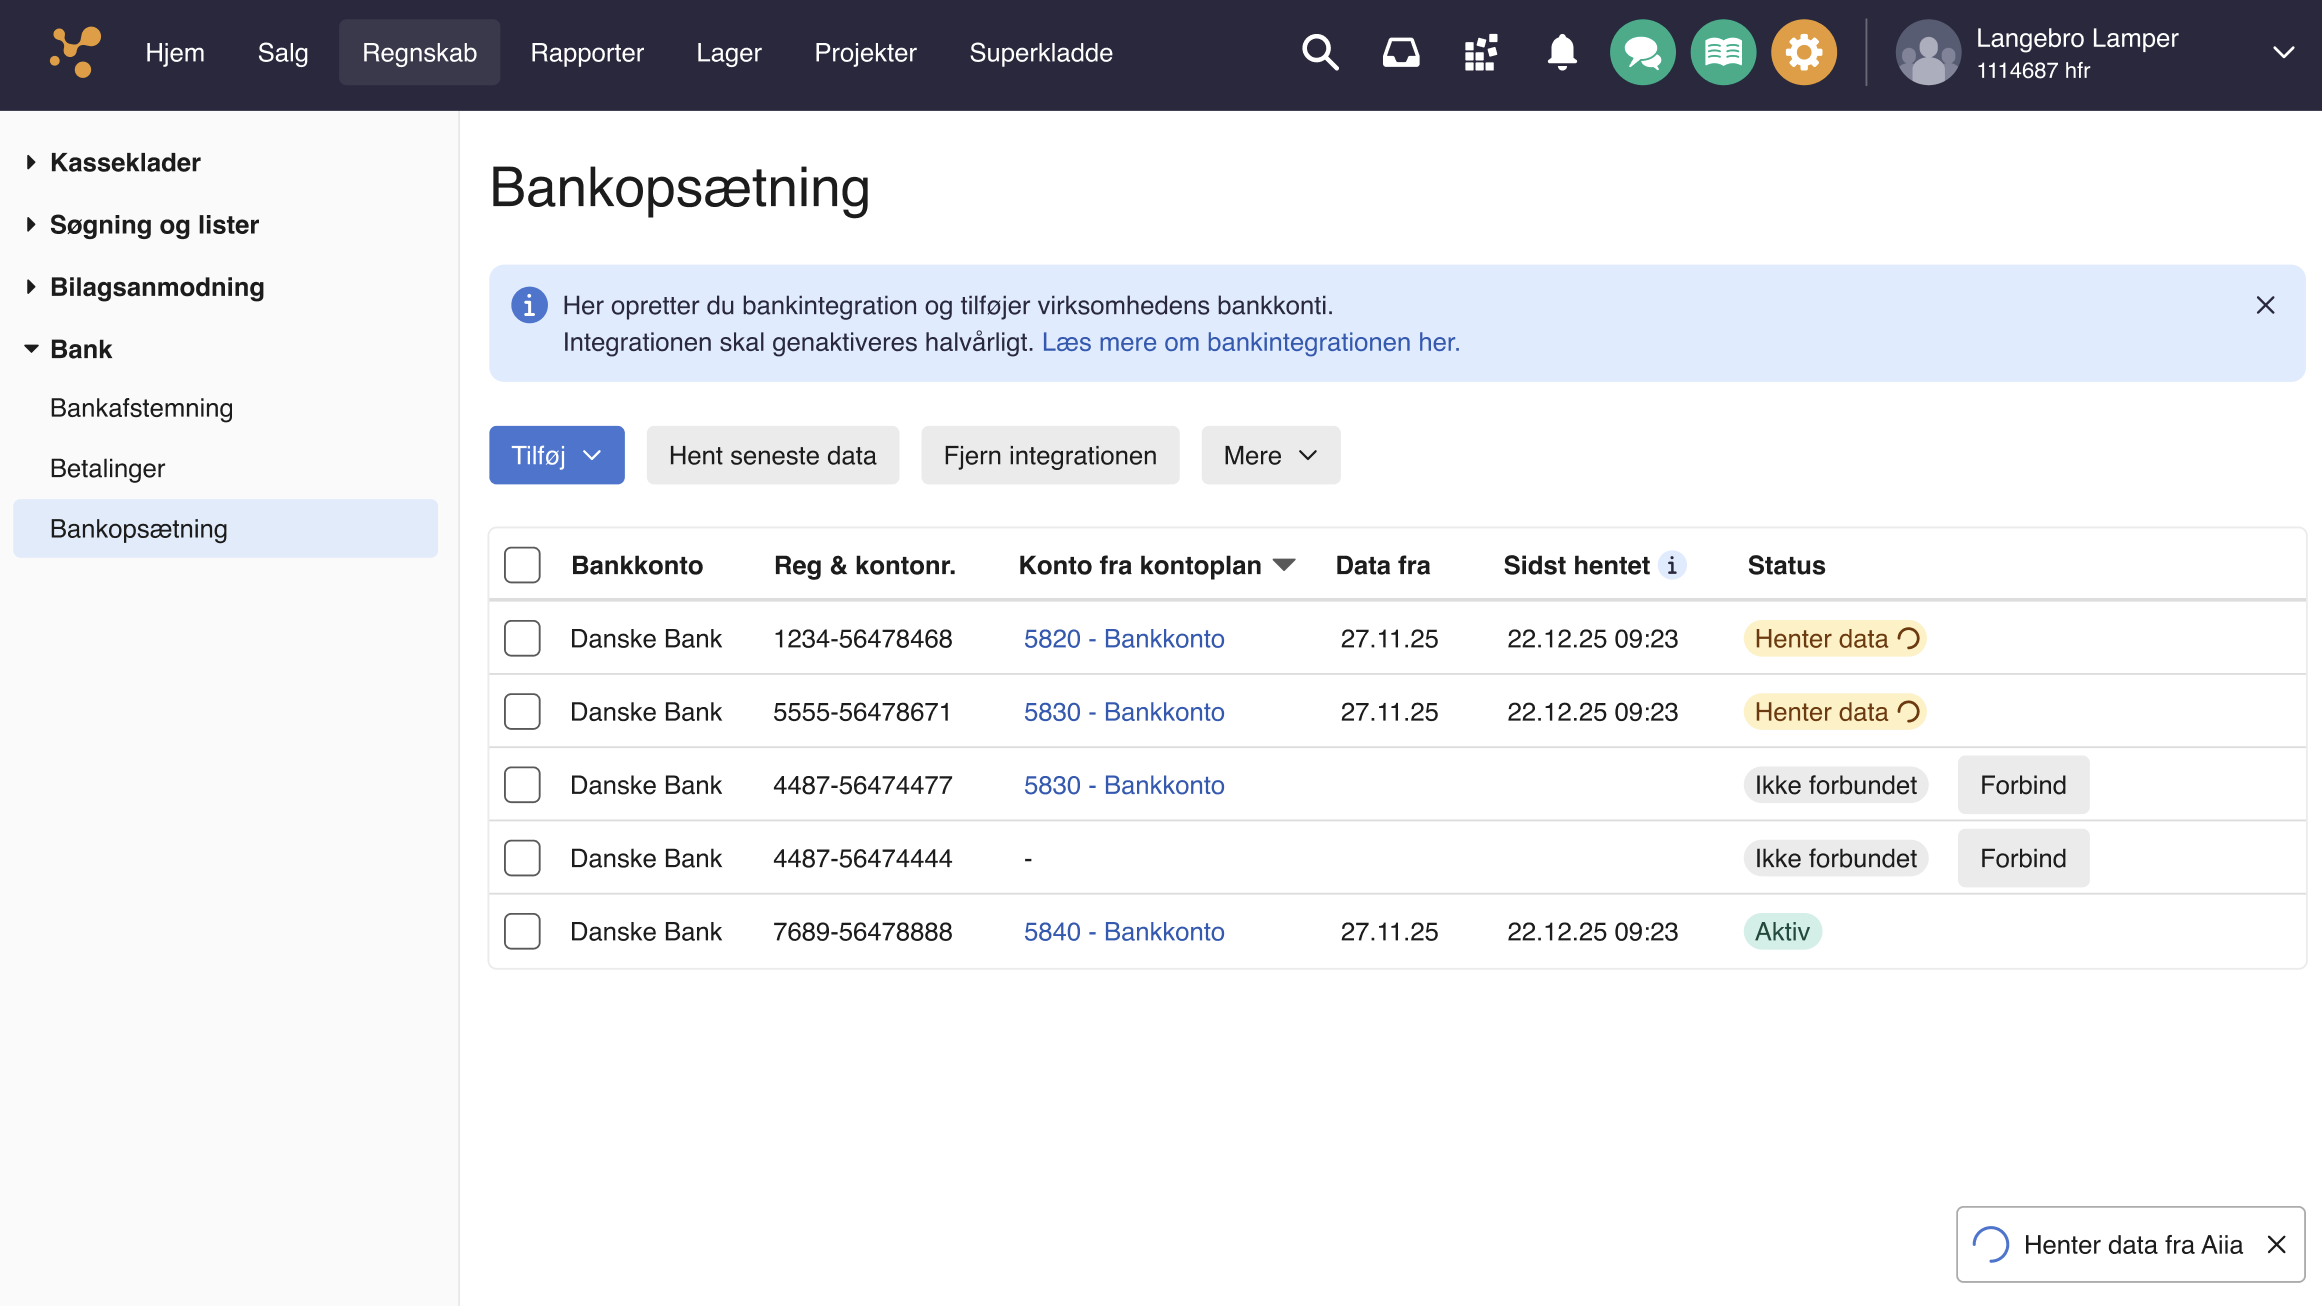This screenshot has height=1306, width=2322.
Task: Open the orange settings gear icon
Action: pos(1803,52)
